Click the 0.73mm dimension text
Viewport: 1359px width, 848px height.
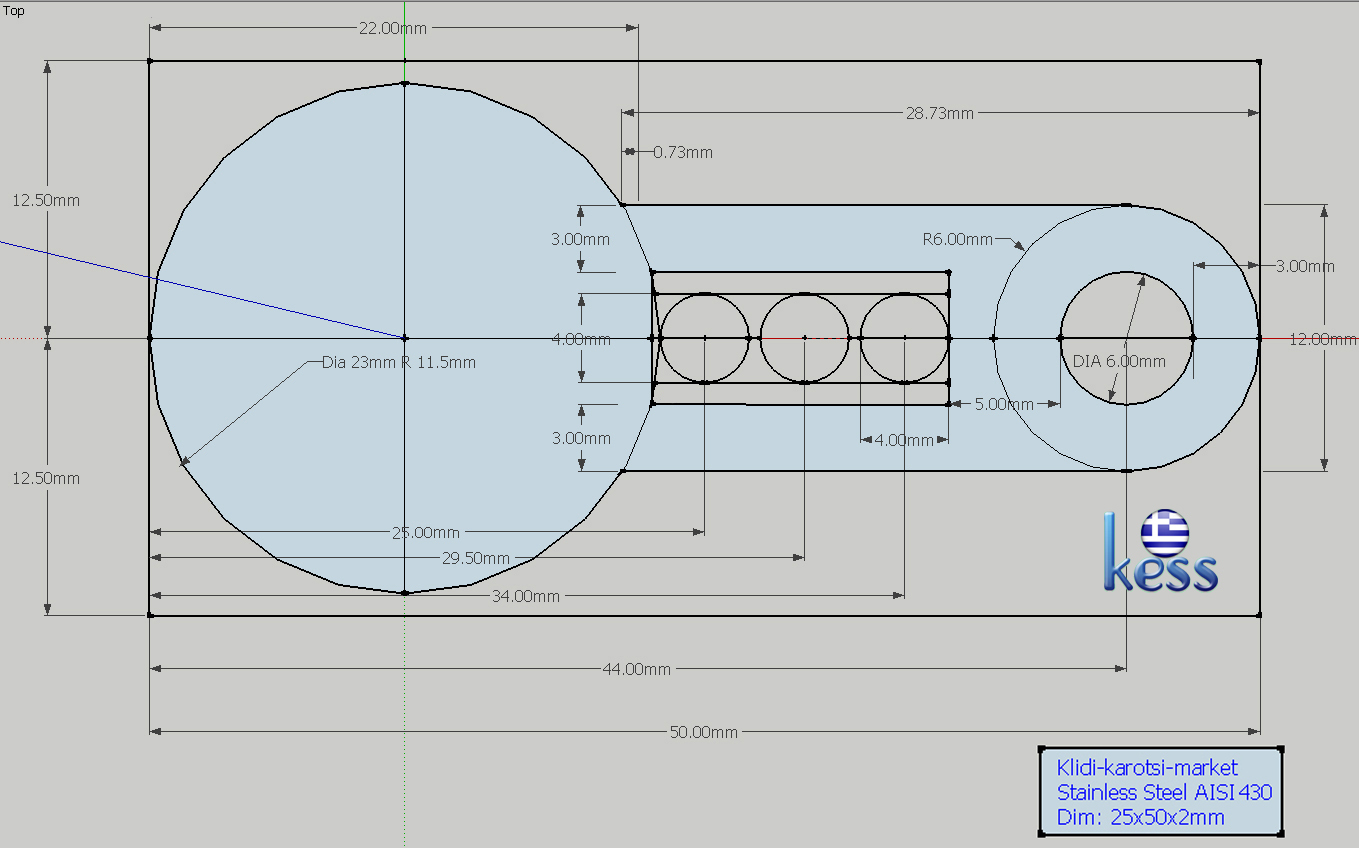pyautogui.click(x=683, y=152)
